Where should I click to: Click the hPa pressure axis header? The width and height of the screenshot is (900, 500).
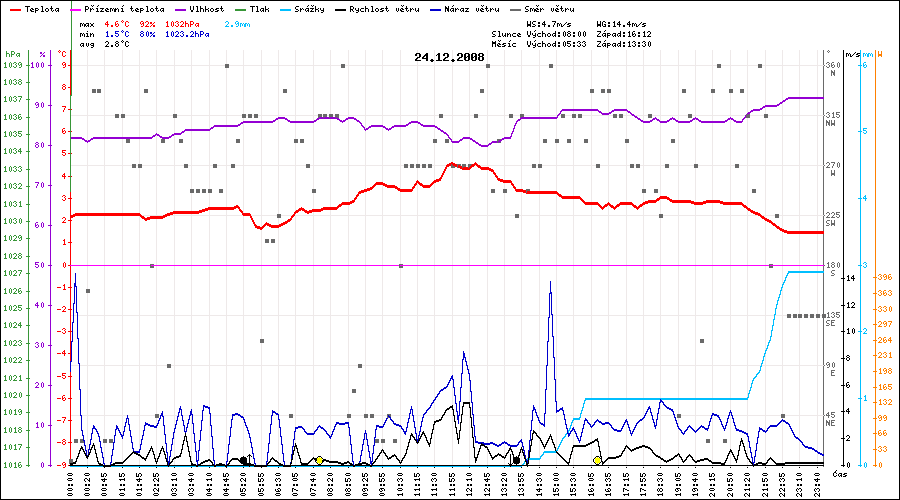click(12, 53)
